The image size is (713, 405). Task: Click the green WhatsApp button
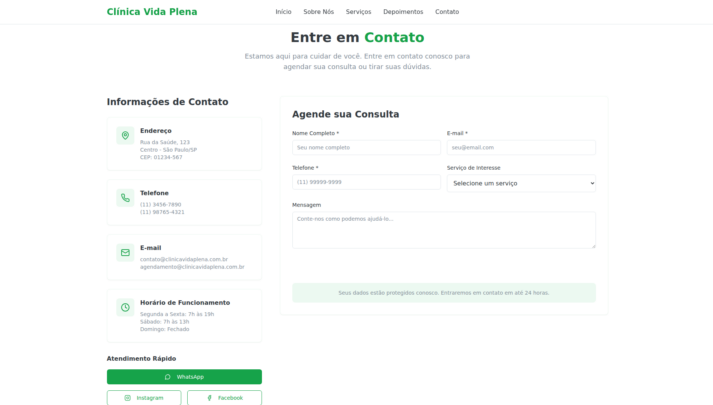[x=184, y=377]
